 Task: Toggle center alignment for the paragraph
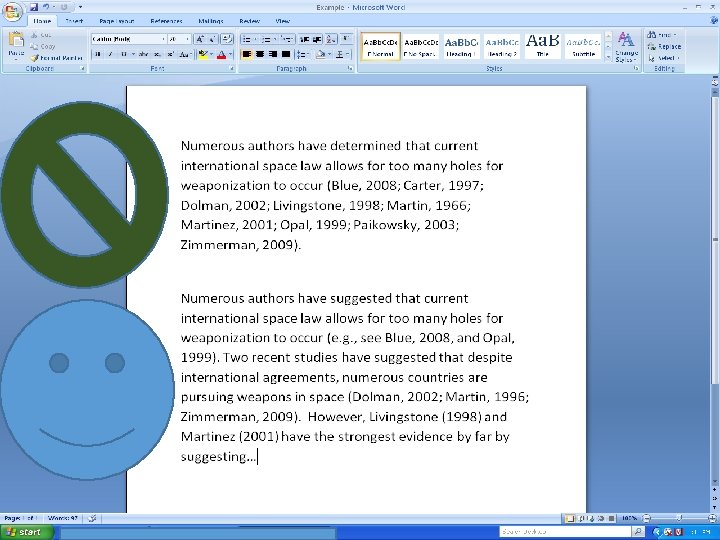coord(260,55)
